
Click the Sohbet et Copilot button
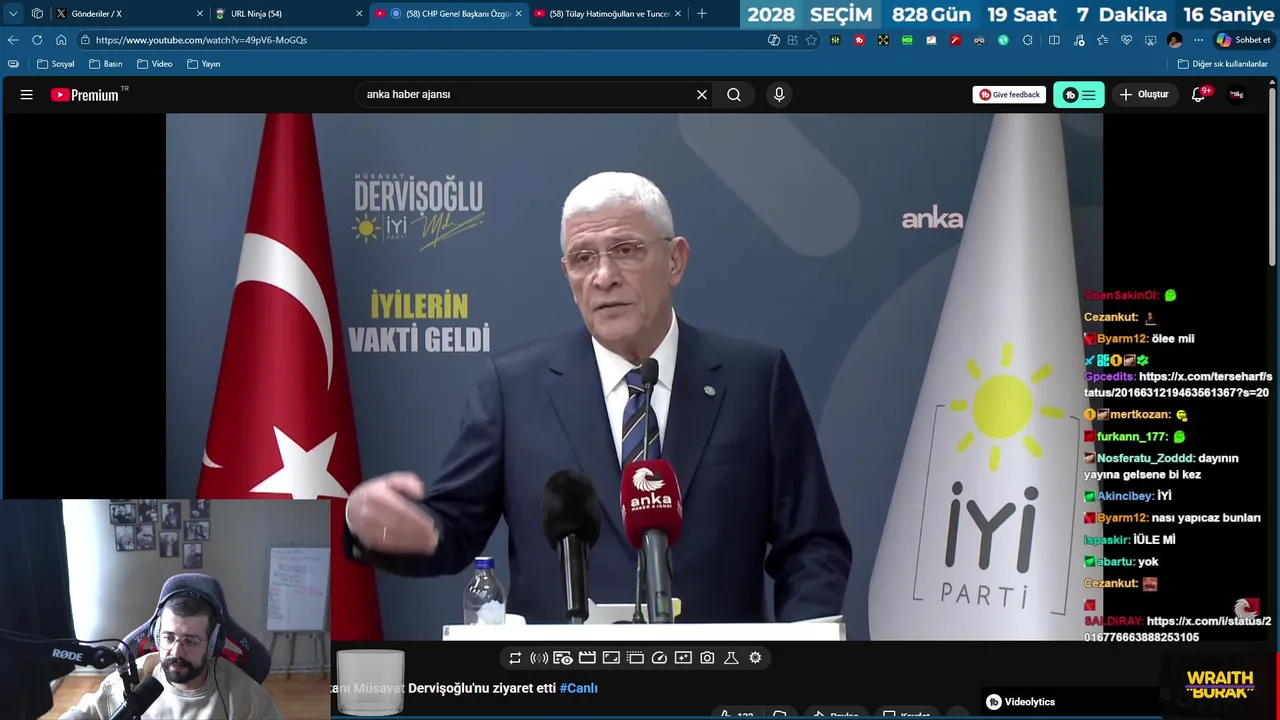pyautogui.click(x=1244, y=40)
